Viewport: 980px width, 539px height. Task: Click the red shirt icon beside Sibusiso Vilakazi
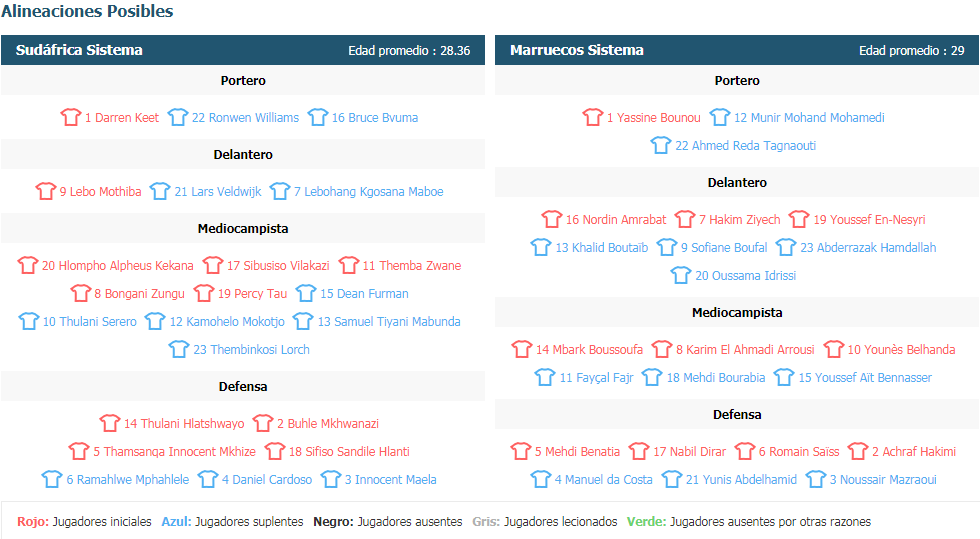tap(212, 264)
